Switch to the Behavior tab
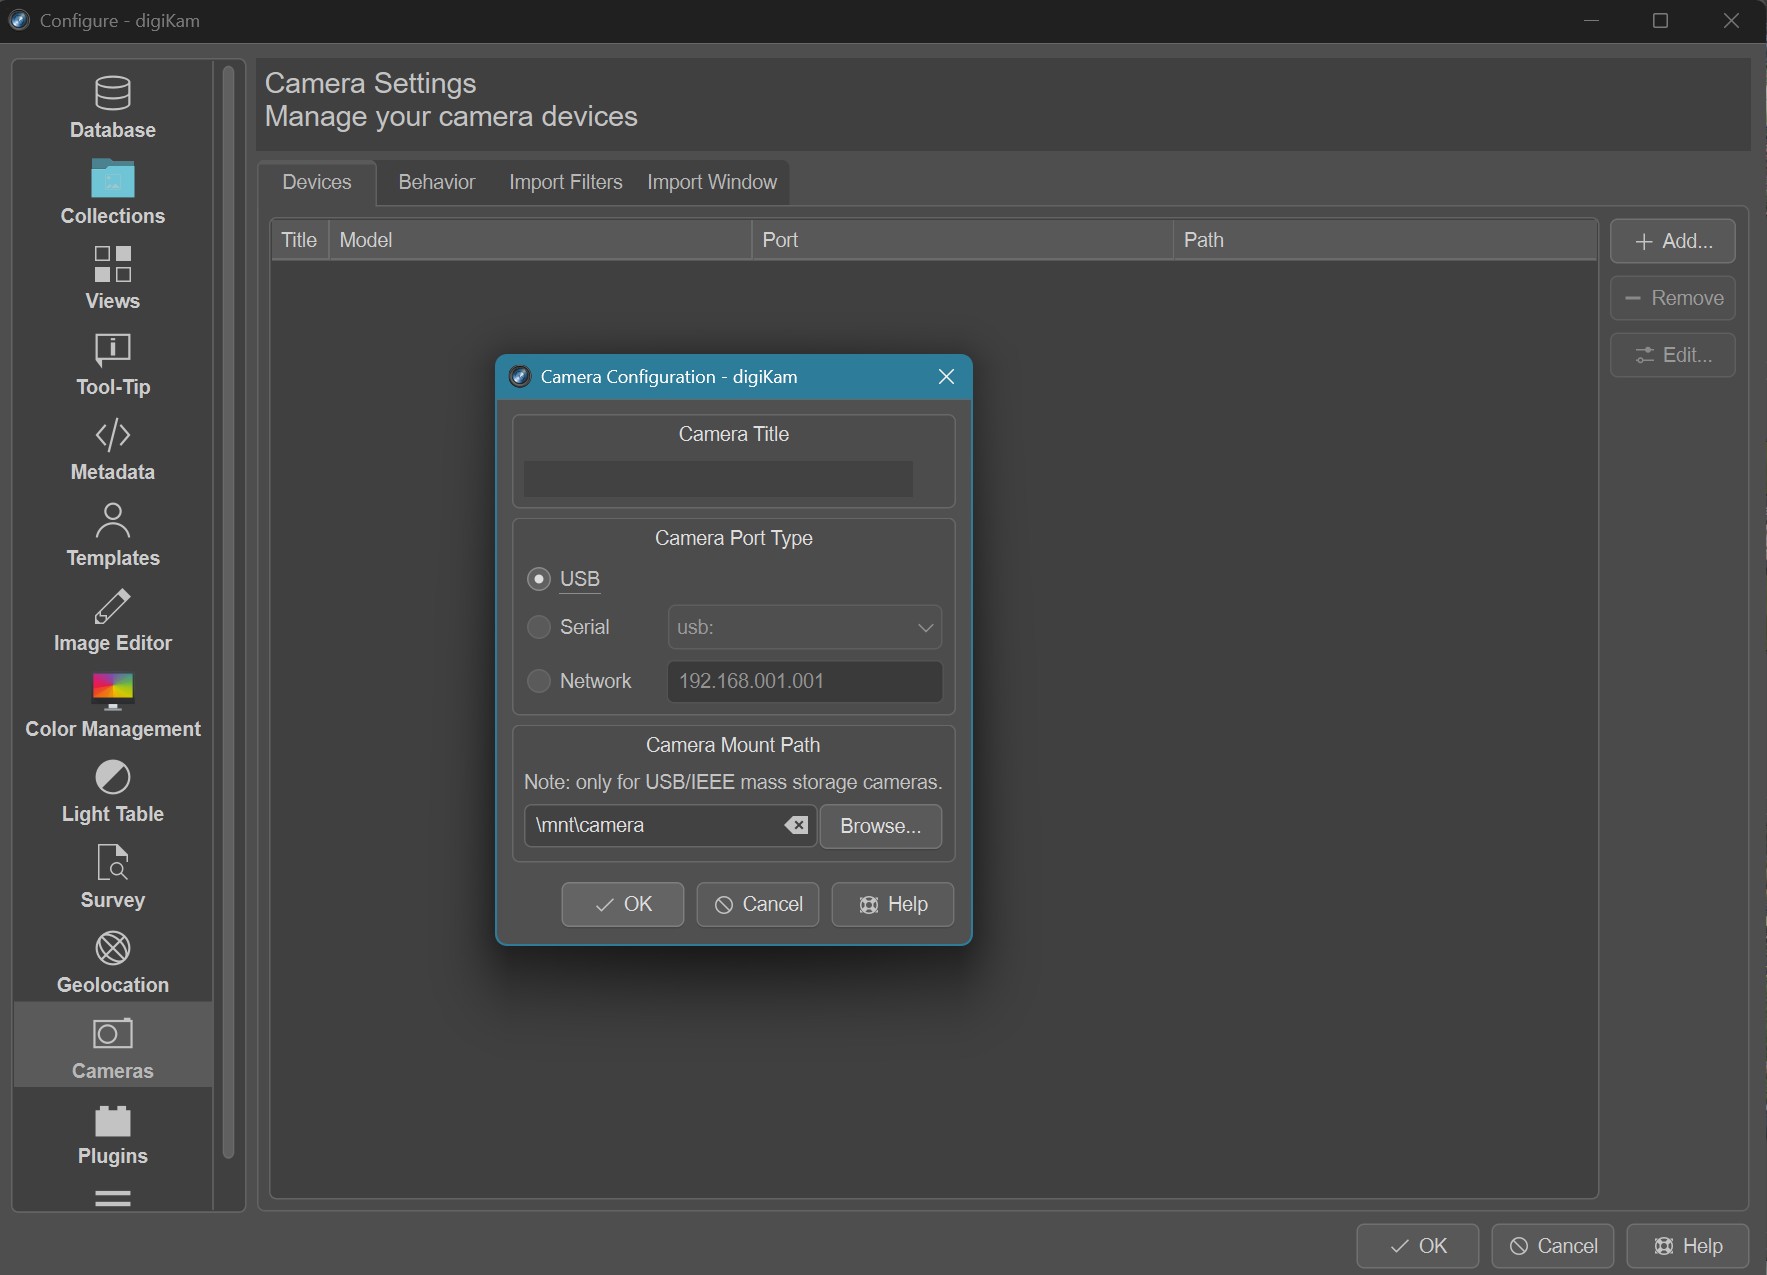Viewport: 1767px width, 1275px height. point(436,182)
